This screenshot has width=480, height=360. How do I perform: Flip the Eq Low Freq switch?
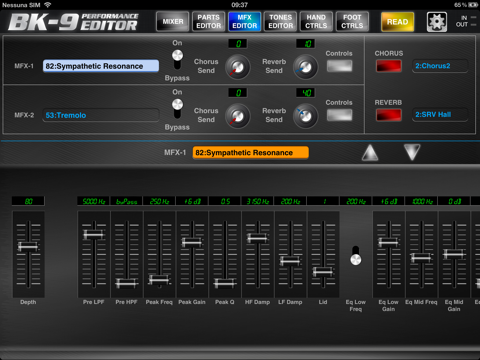356,255
